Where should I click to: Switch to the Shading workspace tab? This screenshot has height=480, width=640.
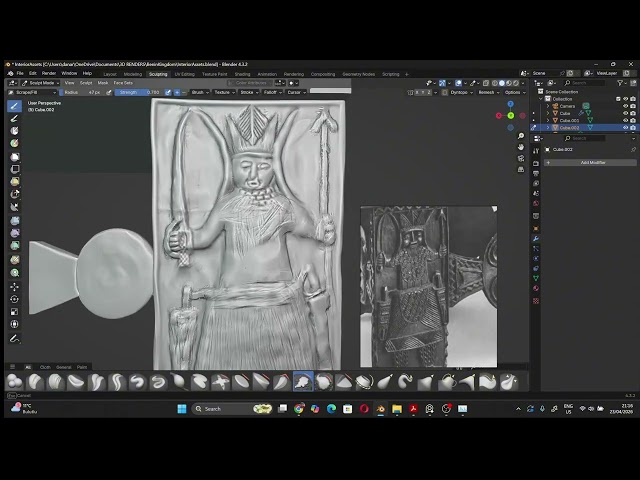coord(242,74)
